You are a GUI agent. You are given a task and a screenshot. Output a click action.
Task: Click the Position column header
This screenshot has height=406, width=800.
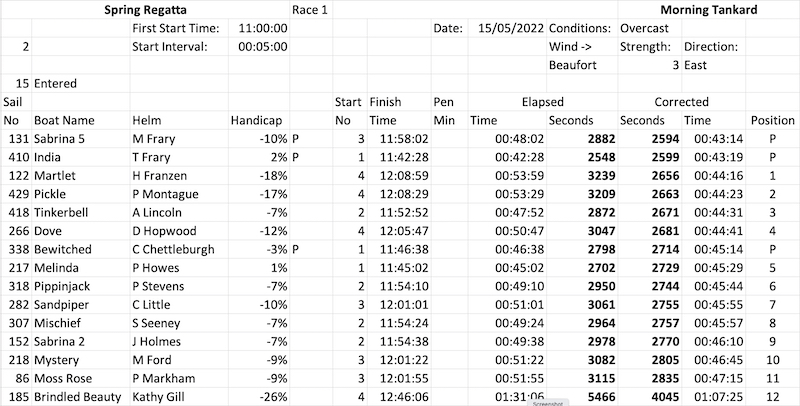click(772, 120)
